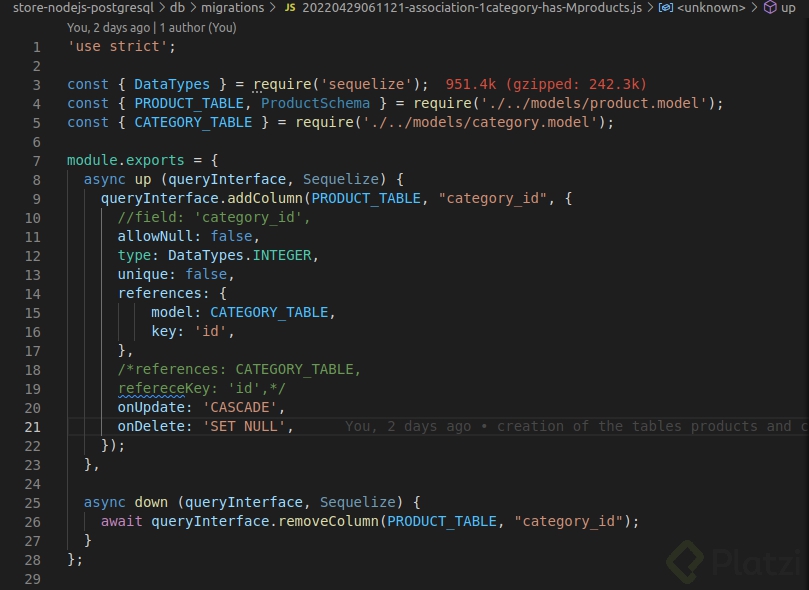Click PRODUCT_TABLE on line 4
This screenshot has height=590, width=809.
[189, 103]
